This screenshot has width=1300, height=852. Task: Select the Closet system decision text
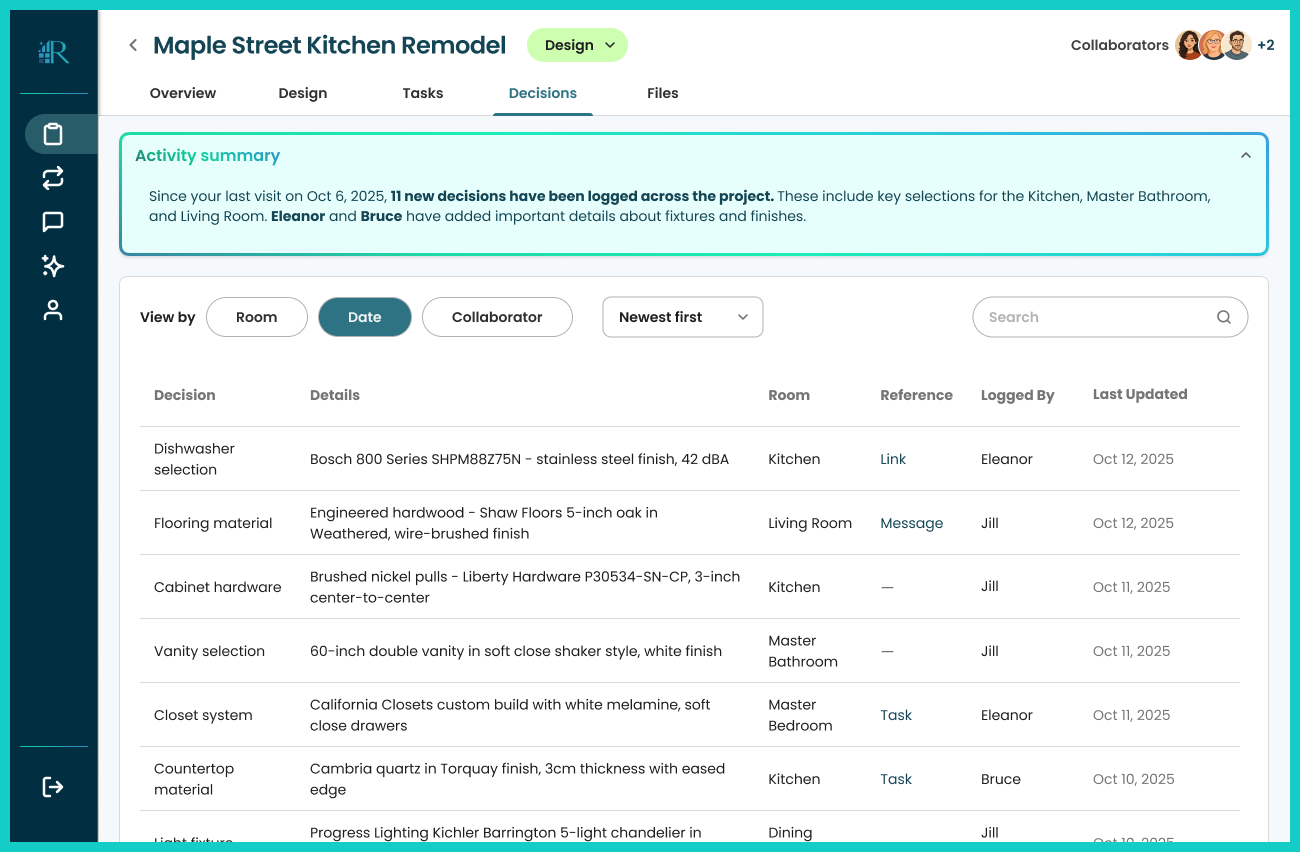tap(203, 715)
